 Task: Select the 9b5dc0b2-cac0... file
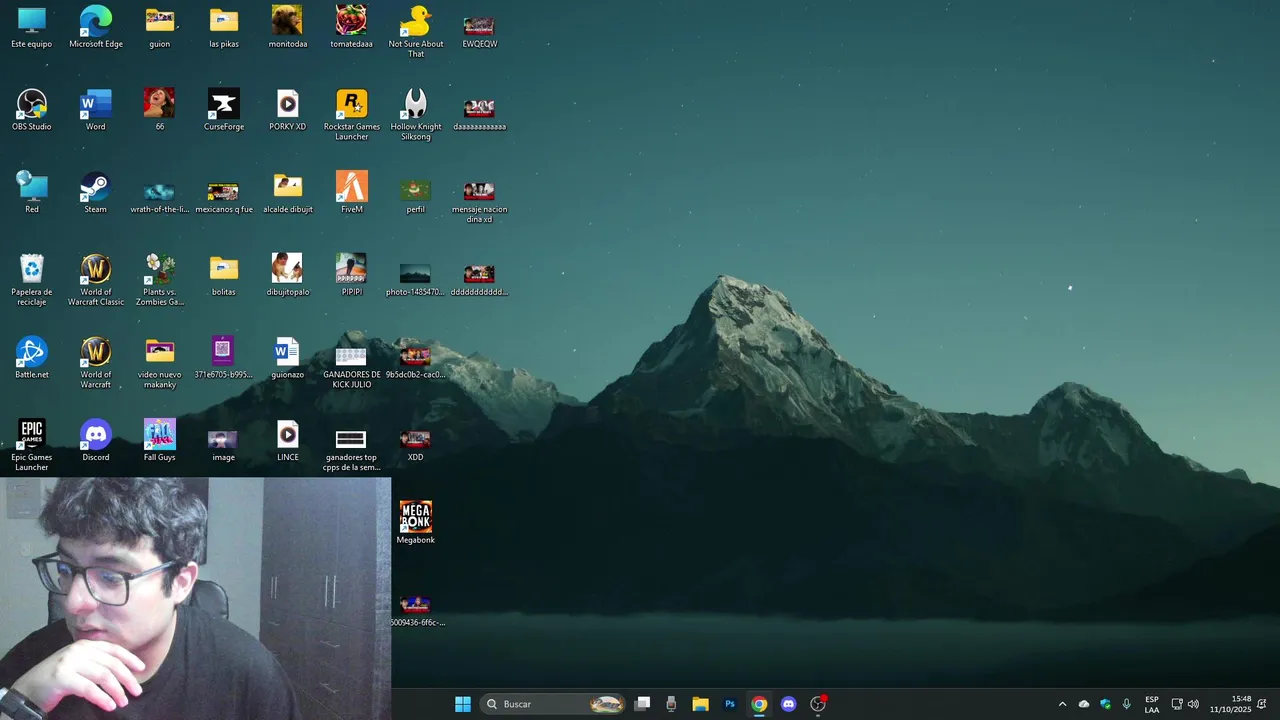(416, 362)
